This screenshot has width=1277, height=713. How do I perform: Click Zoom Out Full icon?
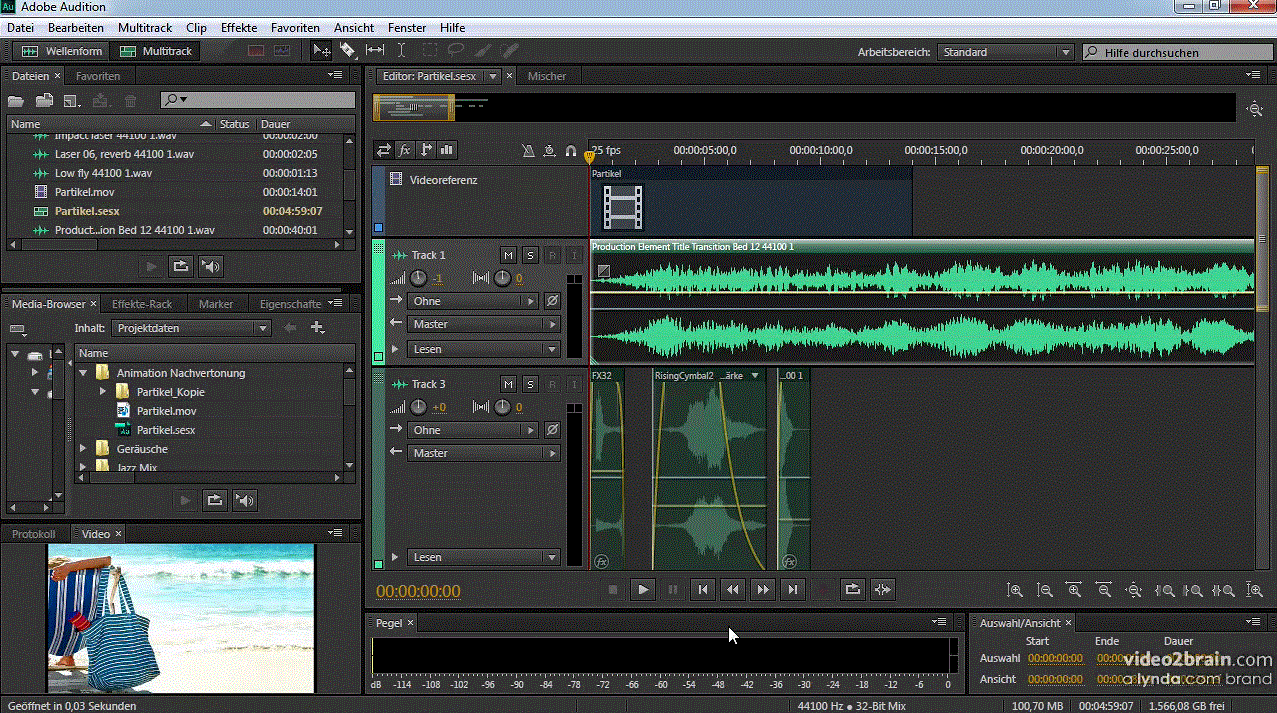pyautogui.click(x=1134, y=591)
